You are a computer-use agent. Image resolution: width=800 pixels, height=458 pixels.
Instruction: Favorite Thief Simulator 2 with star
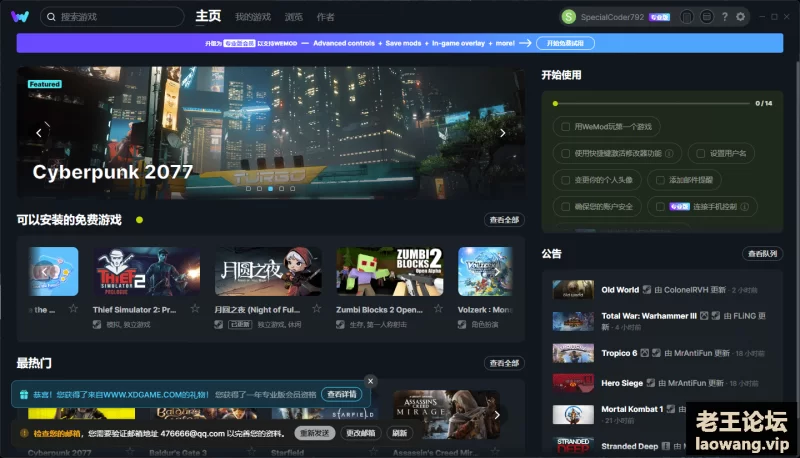pyautogui.click(x=195, y=309)
